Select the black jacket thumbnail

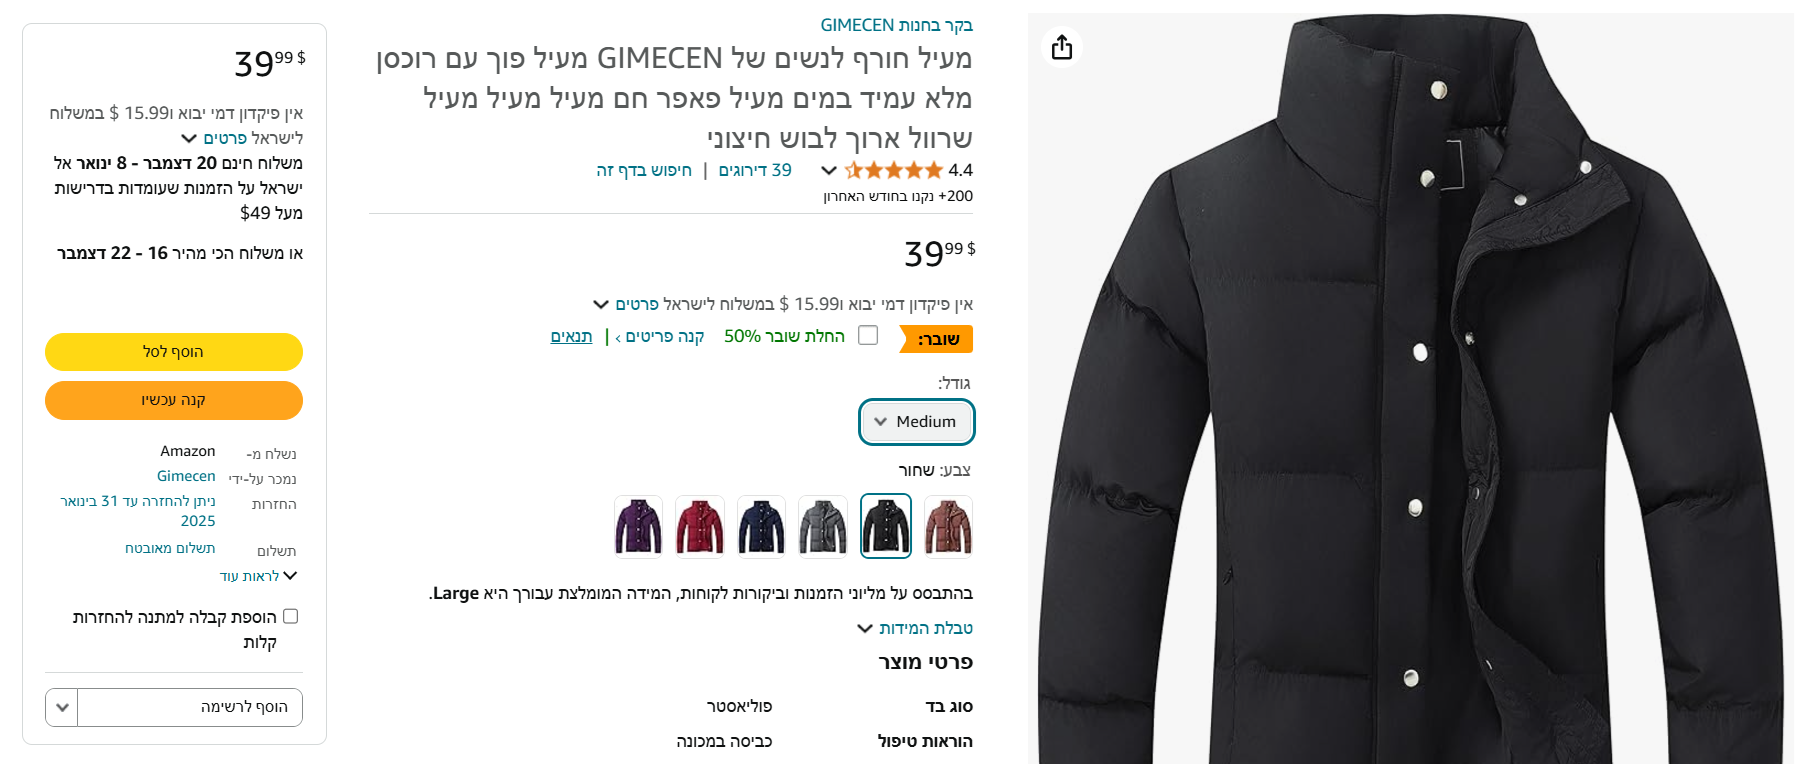pos(886,526)
